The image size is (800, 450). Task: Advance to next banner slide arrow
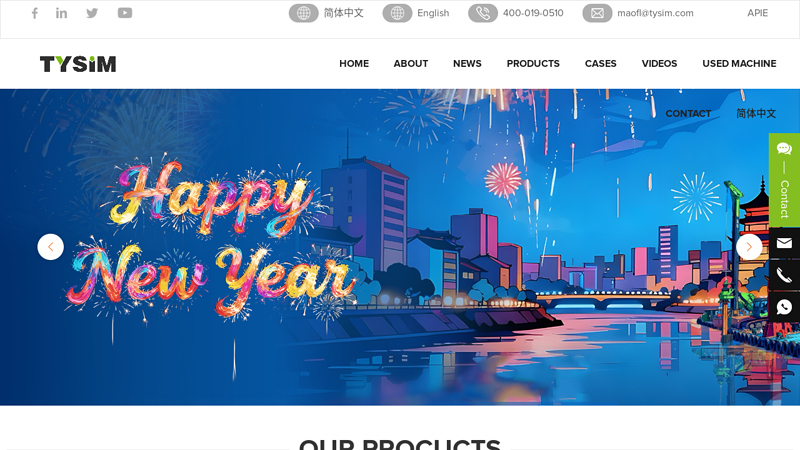[x=749, y=247]
